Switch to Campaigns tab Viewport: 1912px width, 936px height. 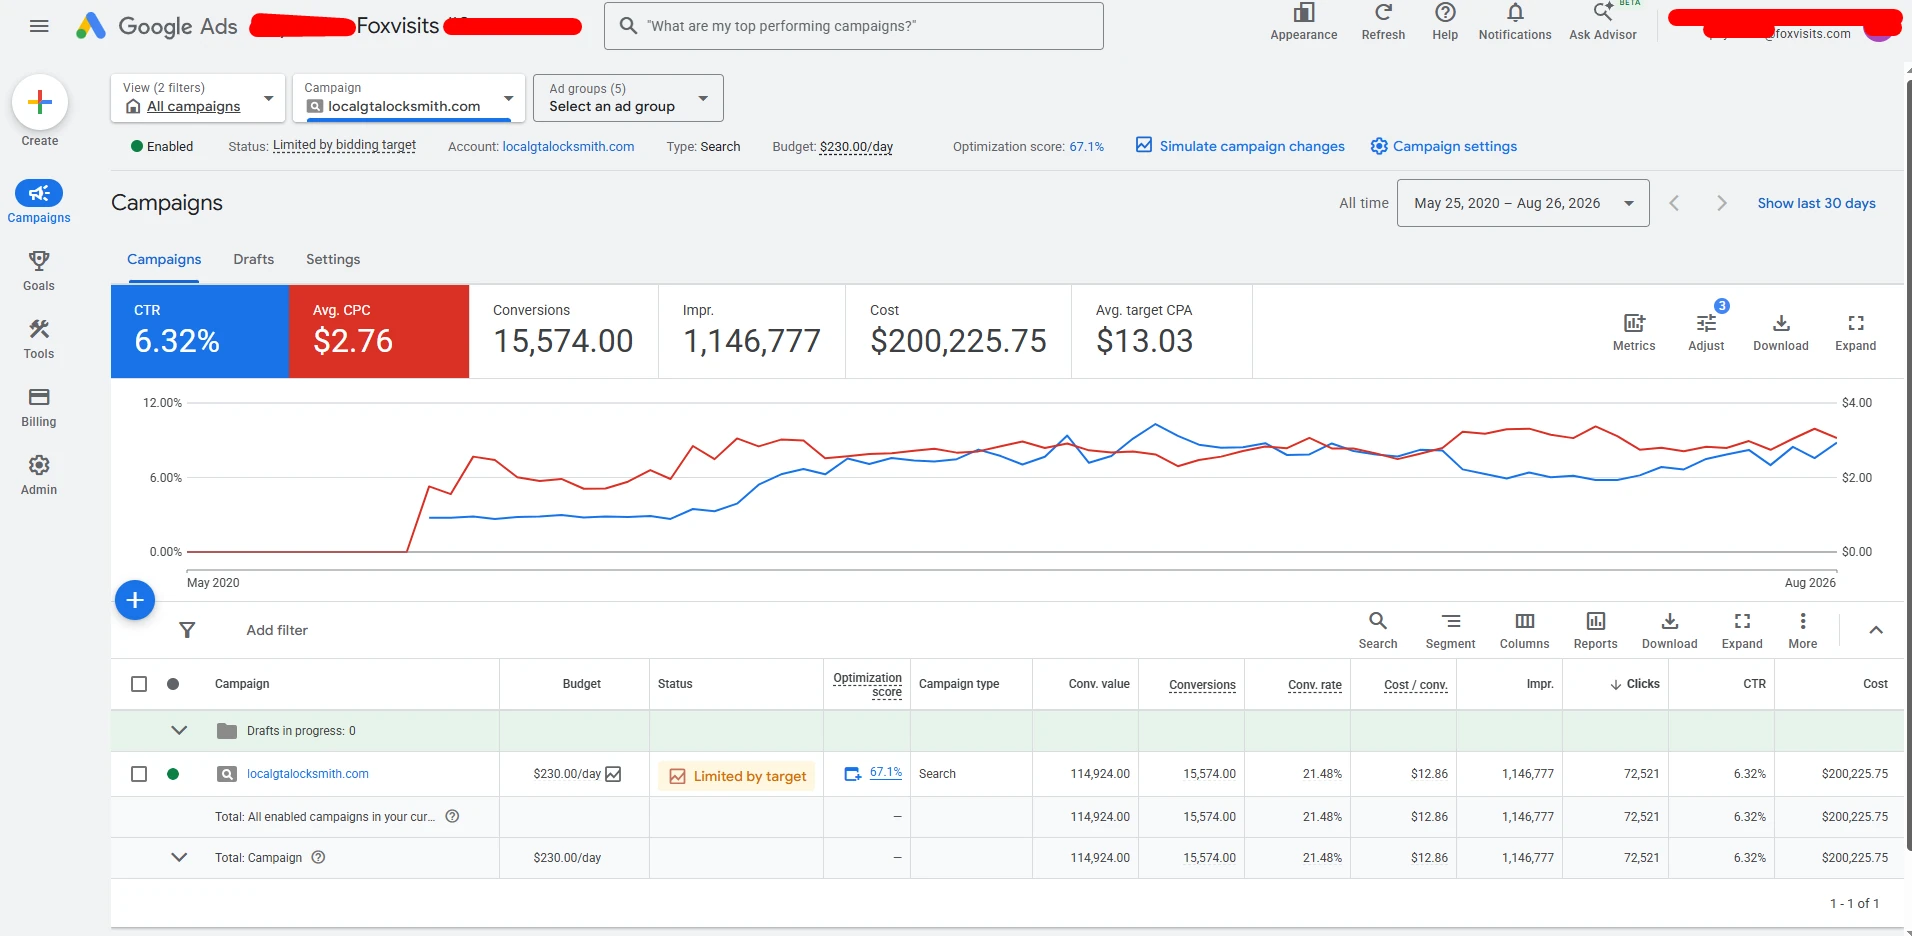164,259
